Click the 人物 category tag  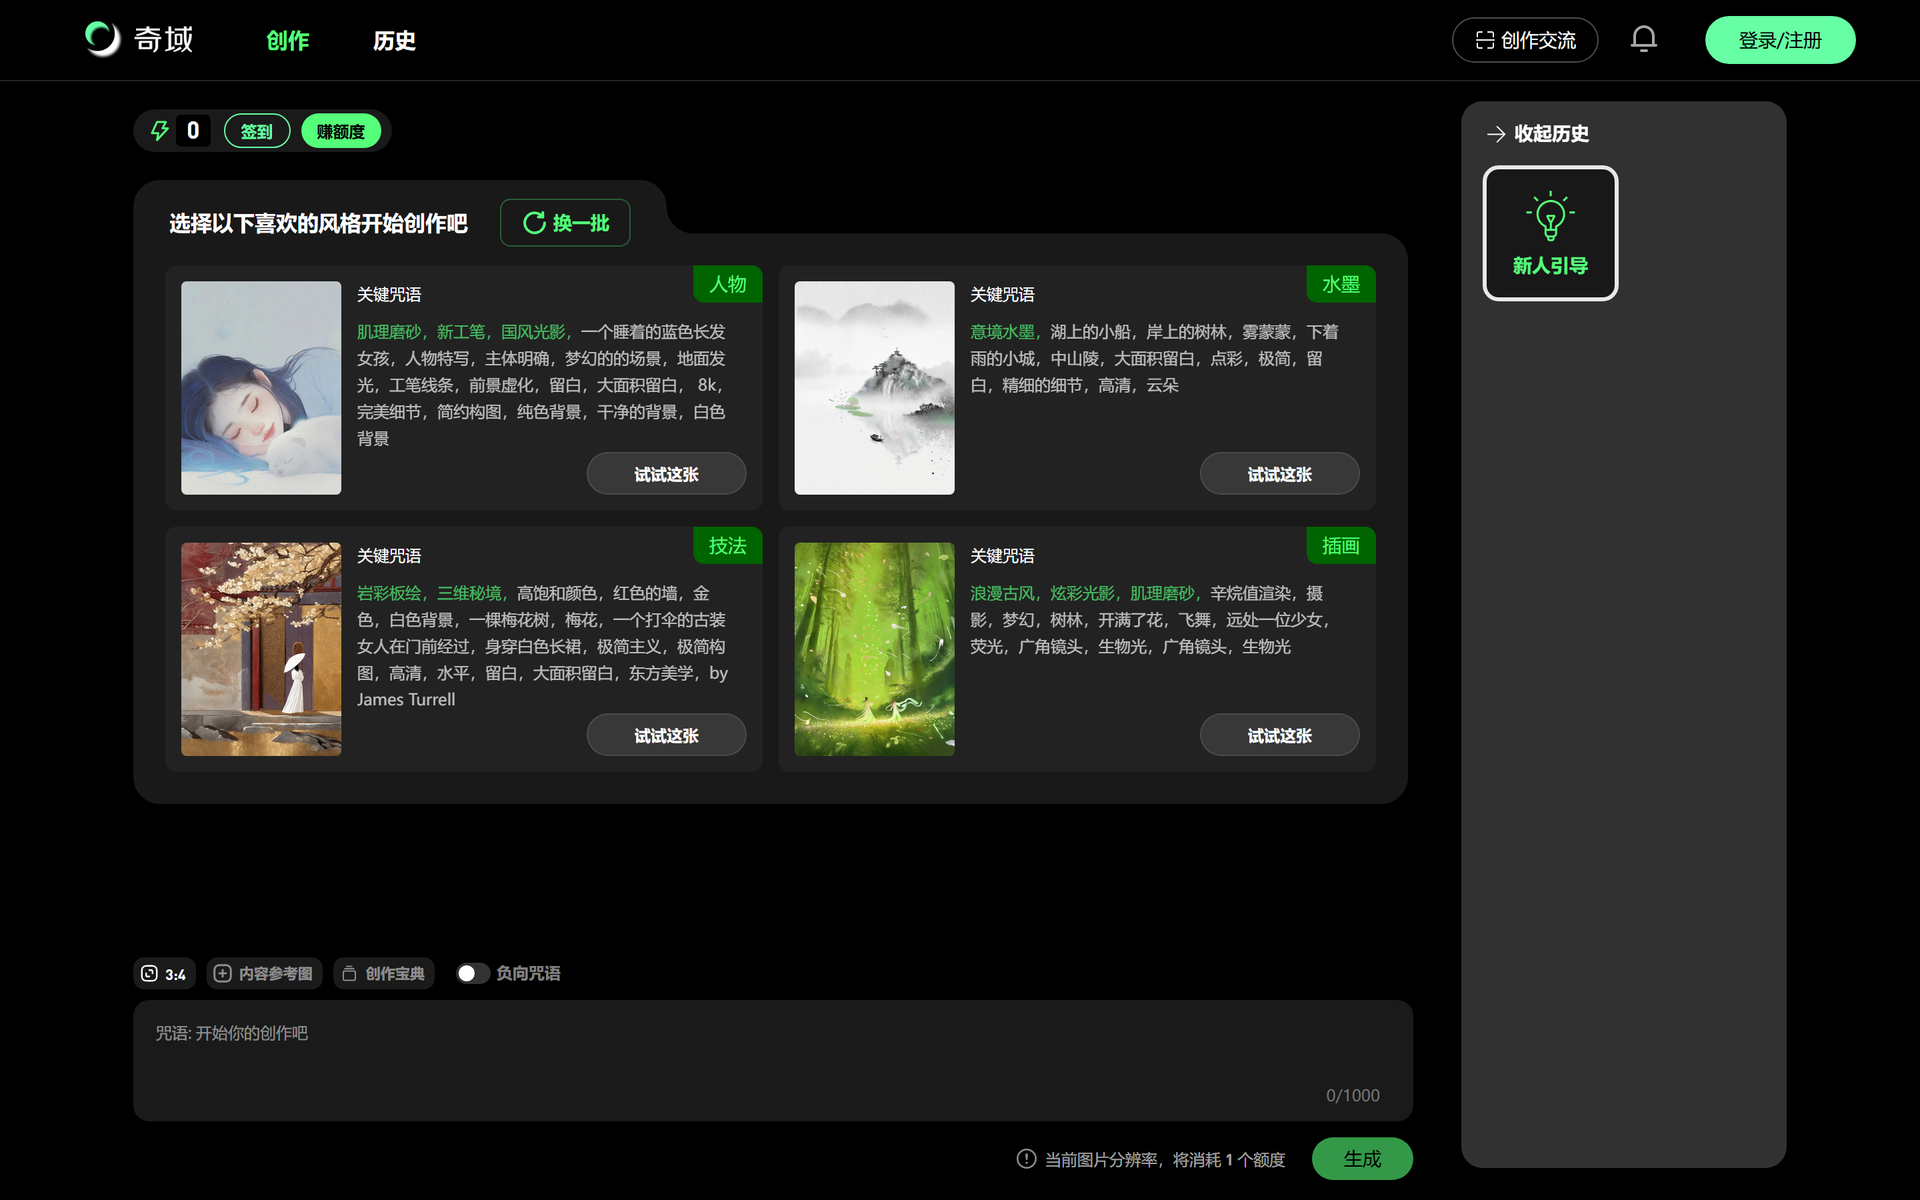point(728,284)
